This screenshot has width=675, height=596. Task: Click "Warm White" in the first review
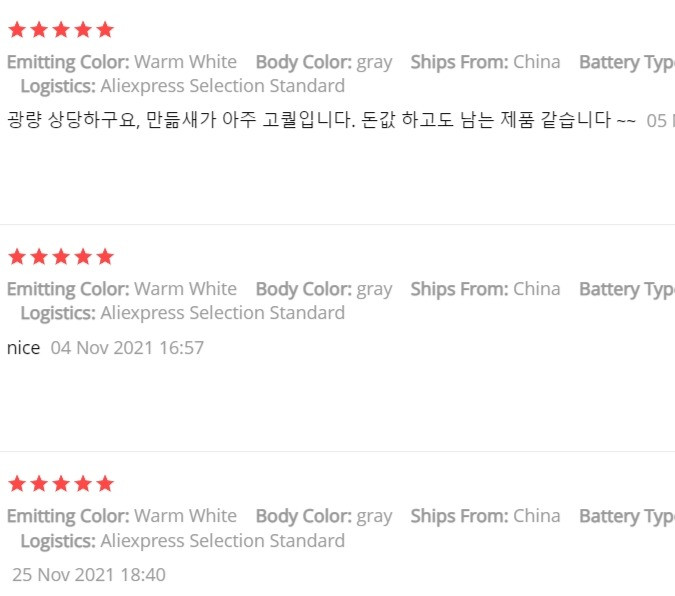186,62
